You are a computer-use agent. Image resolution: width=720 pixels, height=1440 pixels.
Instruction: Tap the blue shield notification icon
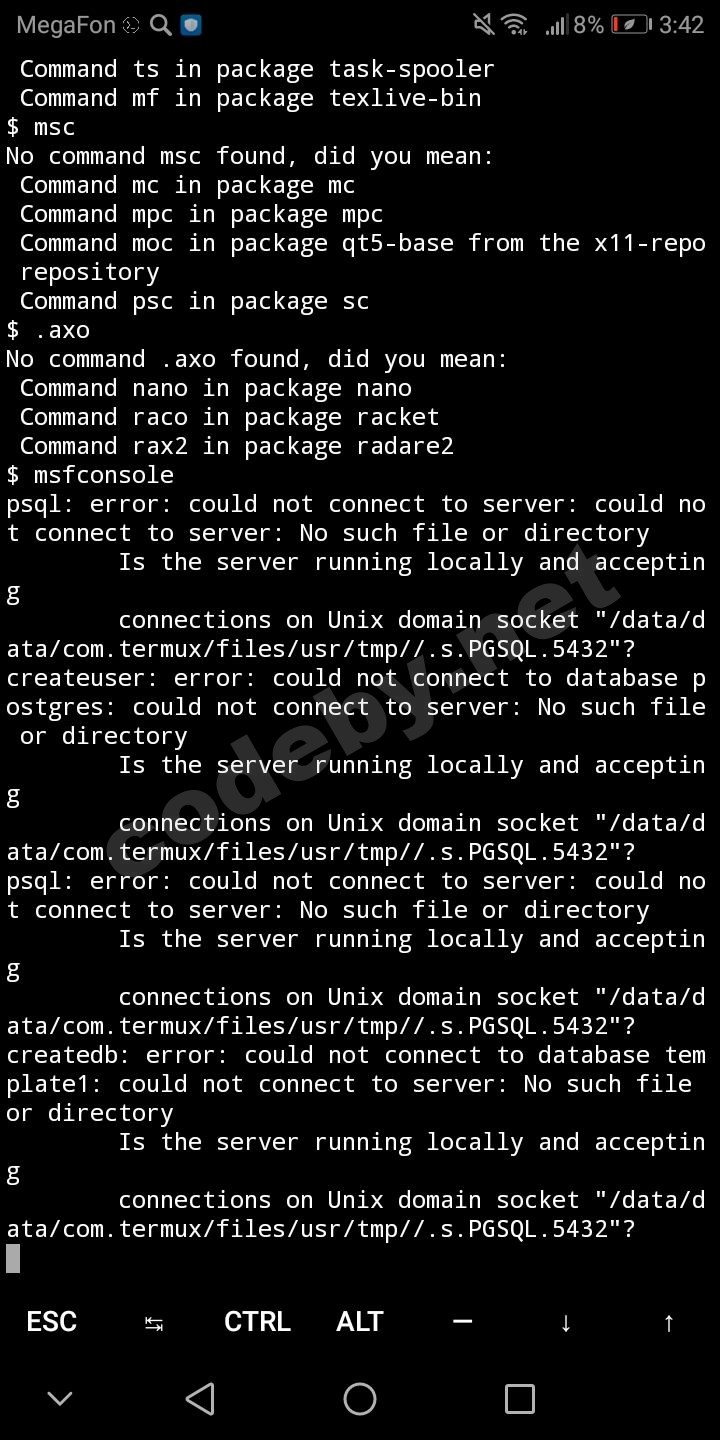191,25
